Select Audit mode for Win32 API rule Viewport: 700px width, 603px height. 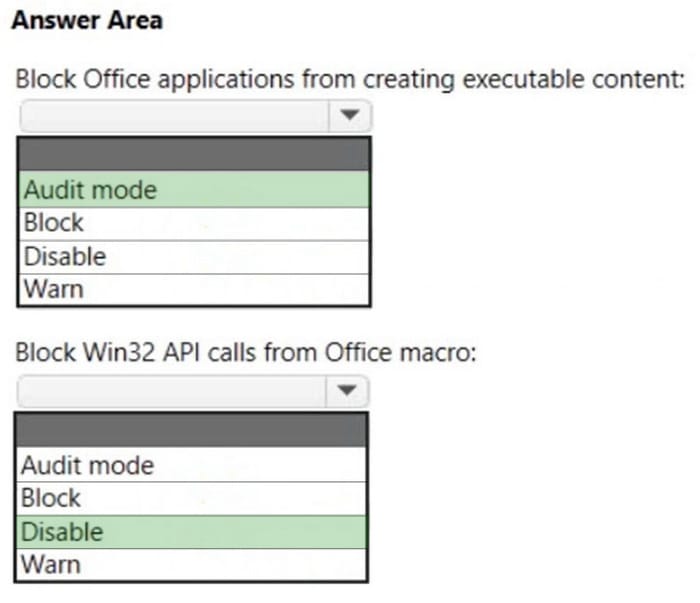click(191, 465)
